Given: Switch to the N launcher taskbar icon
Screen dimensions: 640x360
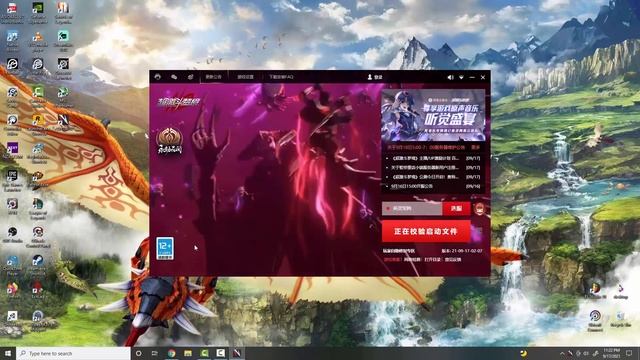Looking at the screenshot, I should tap(237, 353).
